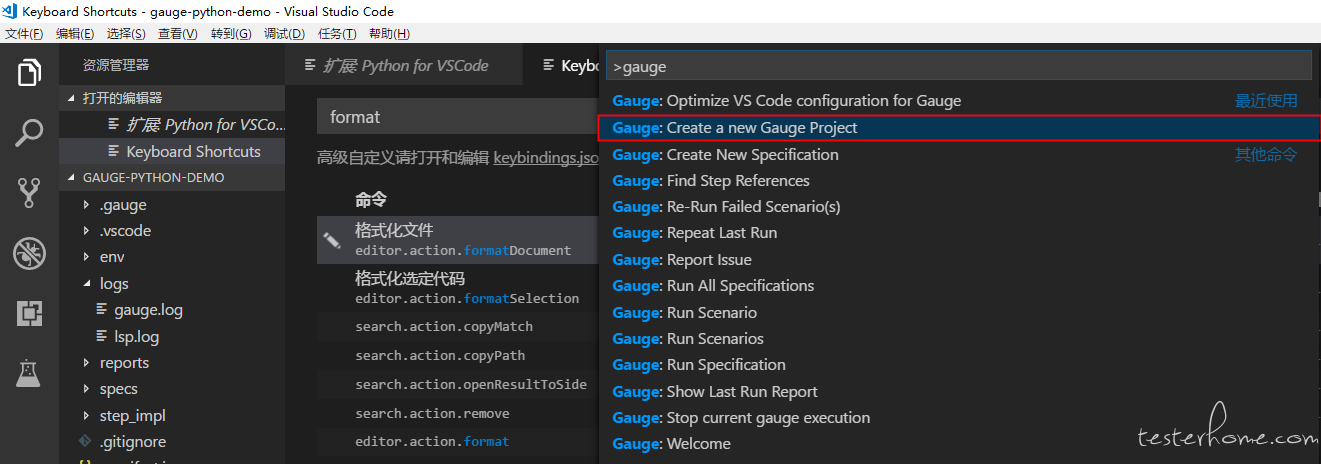Select the search.action.copyMatch row

click(458, 327)
